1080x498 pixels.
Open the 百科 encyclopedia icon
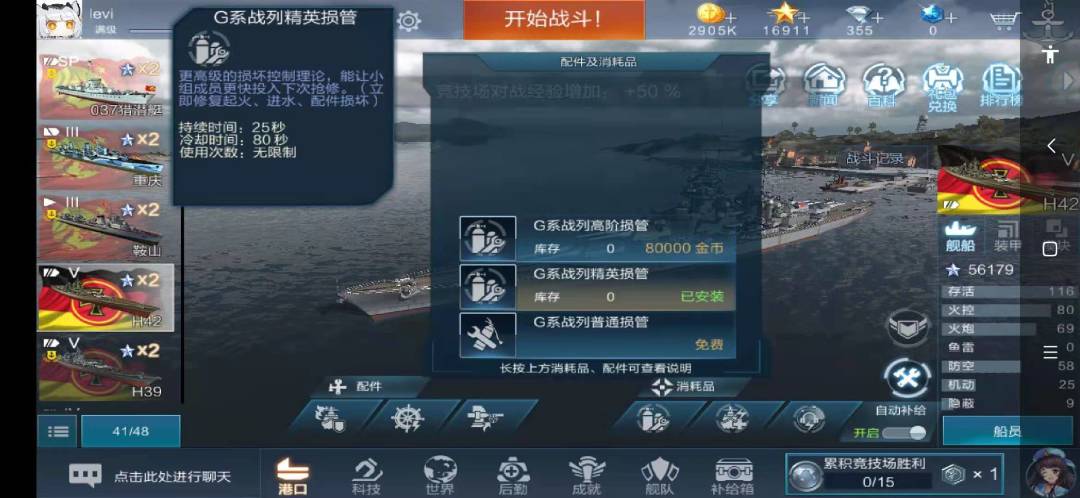(x=884, y=84)
